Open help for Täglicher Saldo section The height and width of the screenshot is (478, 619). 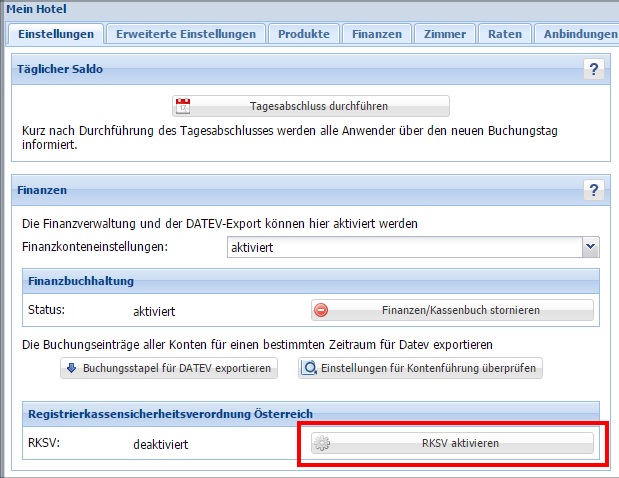(x=594, y=69)
